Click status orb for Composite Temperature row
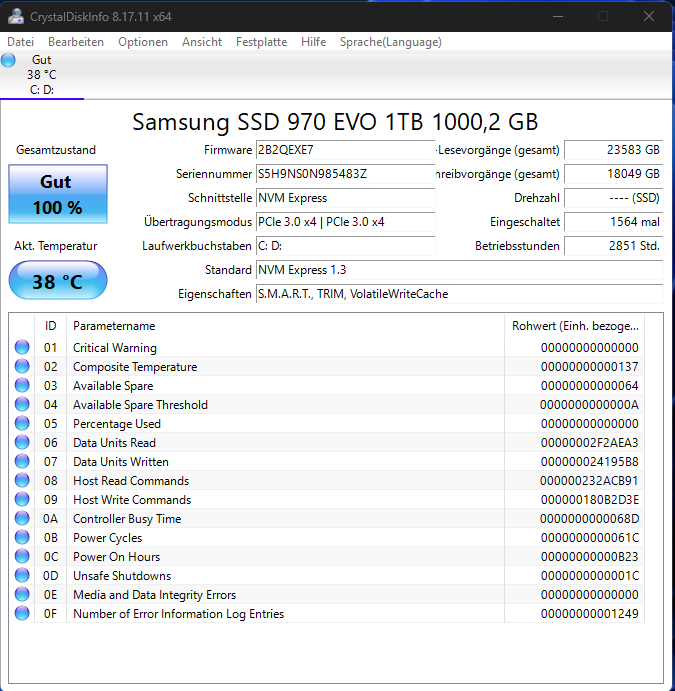The image size is (675, 691). (22, 366)
